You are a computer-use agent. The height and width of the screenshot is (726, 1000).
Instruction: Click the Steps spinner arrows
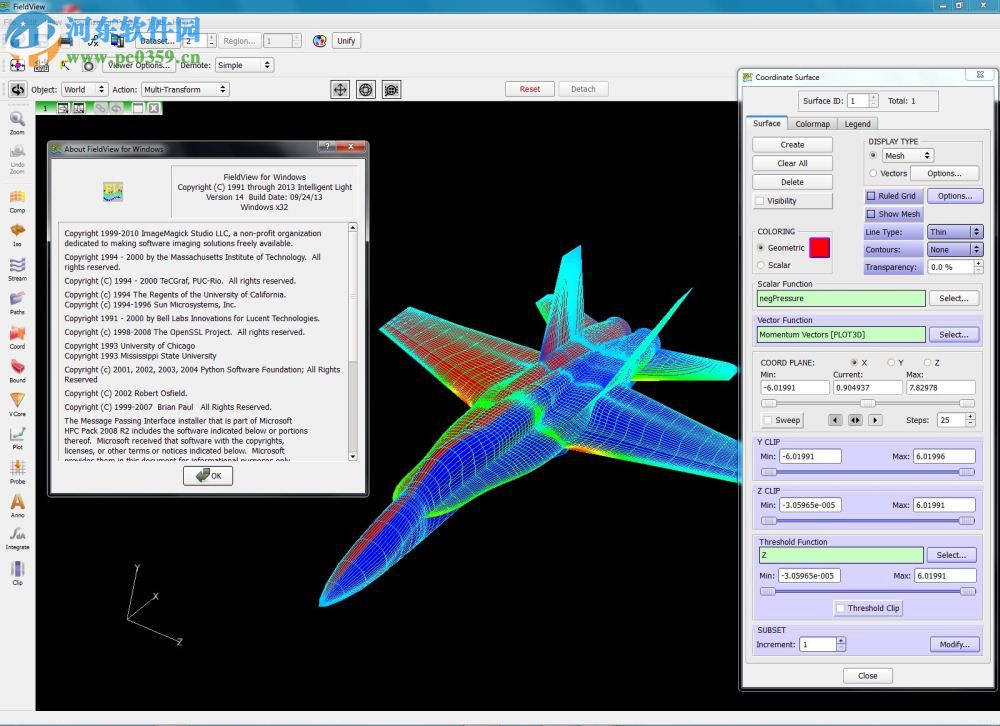970,419
